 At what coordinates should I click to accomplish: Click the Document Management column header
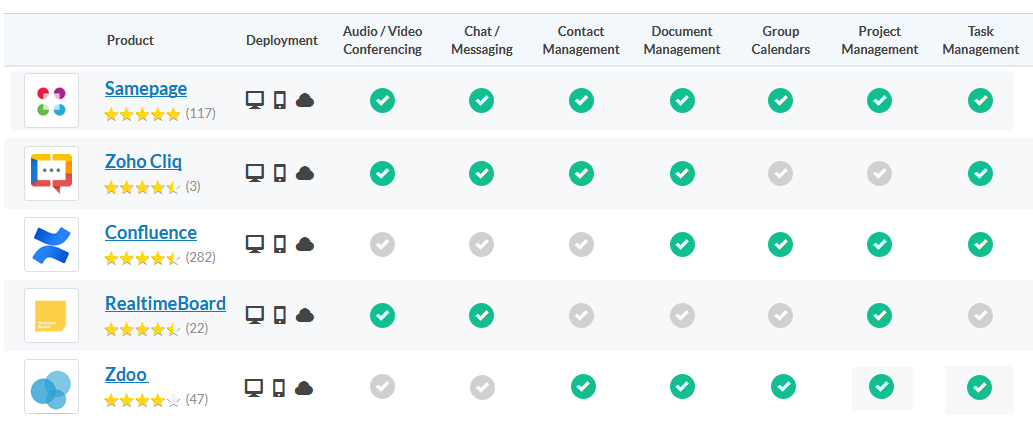tap(682, 40)
